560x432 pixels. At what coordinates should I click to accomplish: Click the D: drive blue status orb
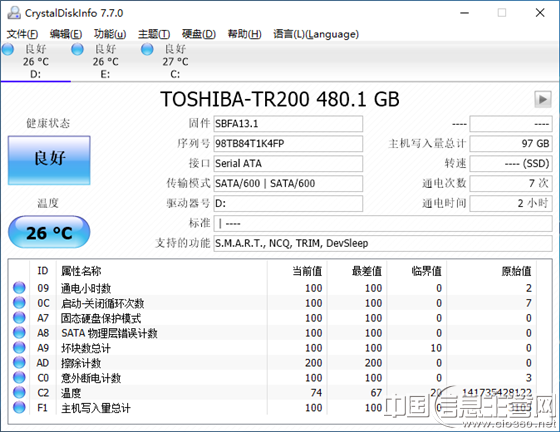click(x=8, y=49)
